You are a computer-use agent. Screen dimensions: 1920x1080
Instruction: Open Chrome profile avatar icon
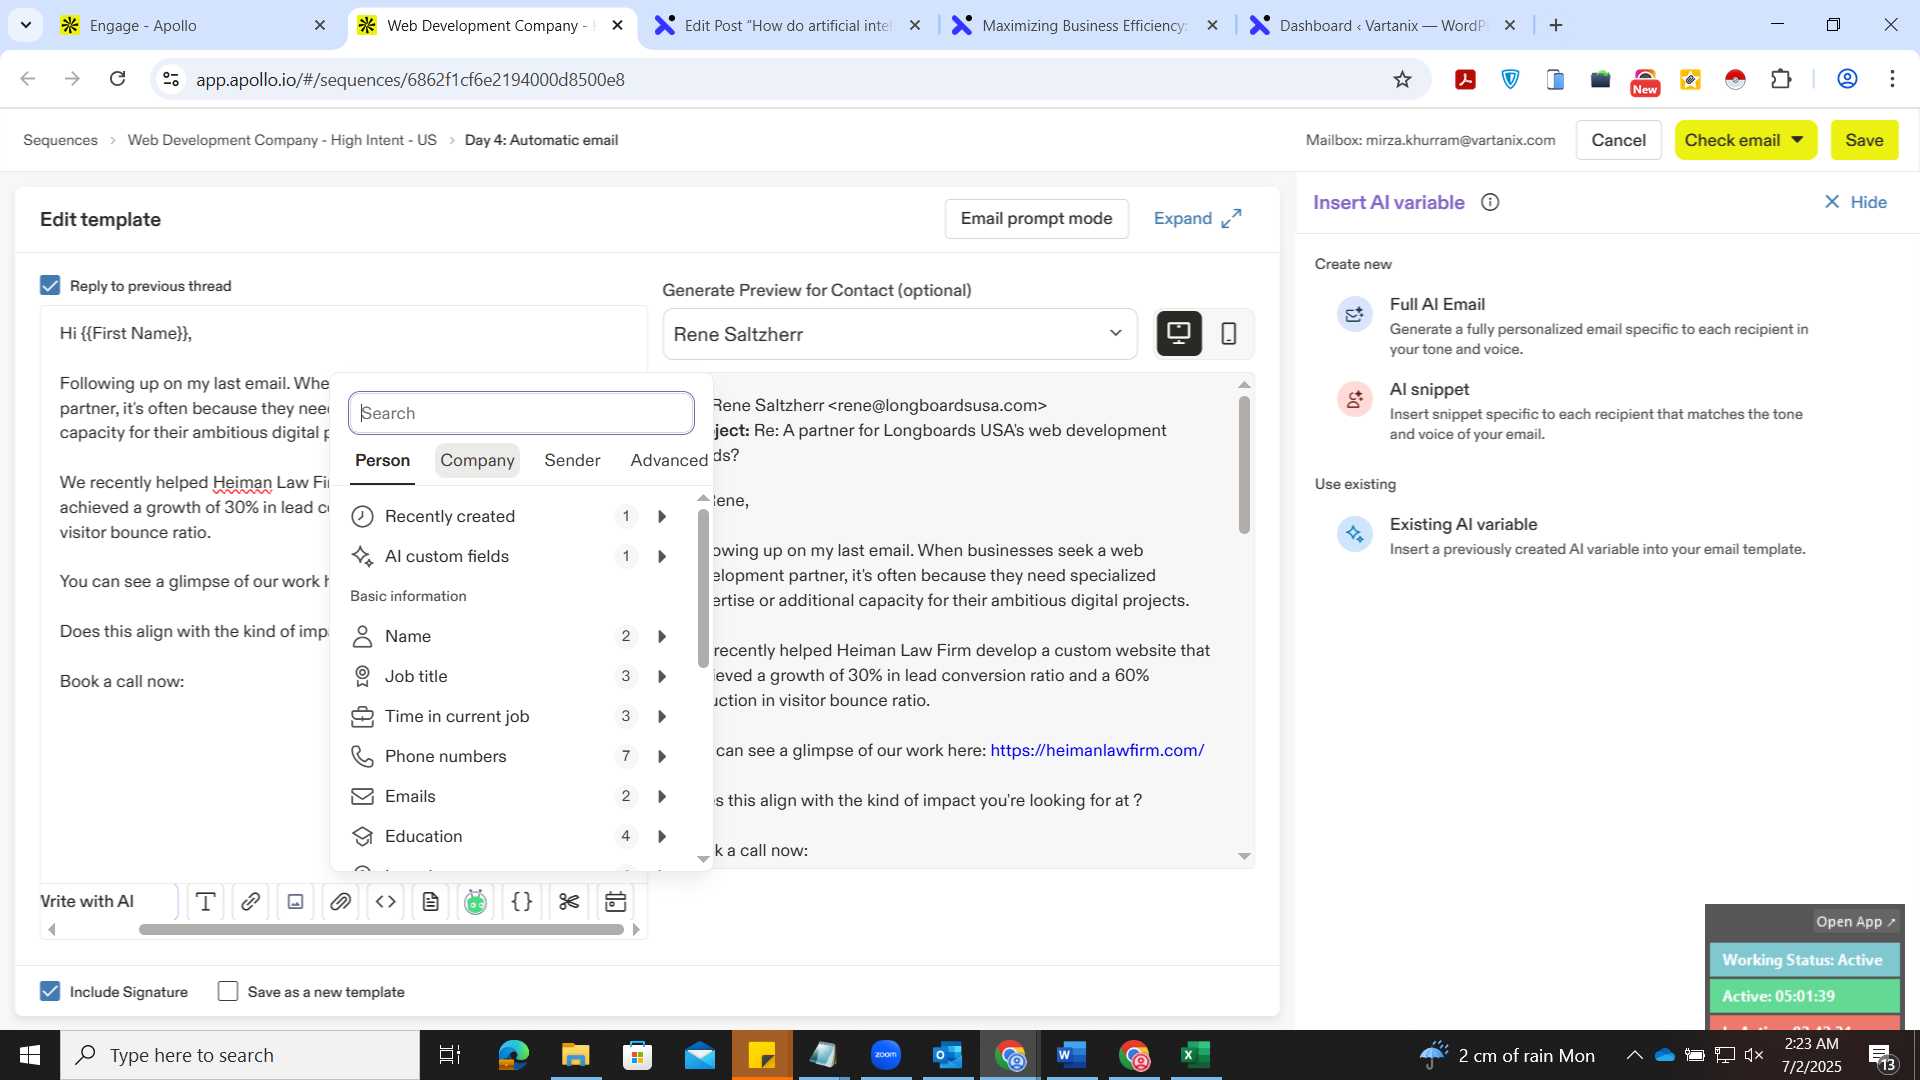point(1847,79)
